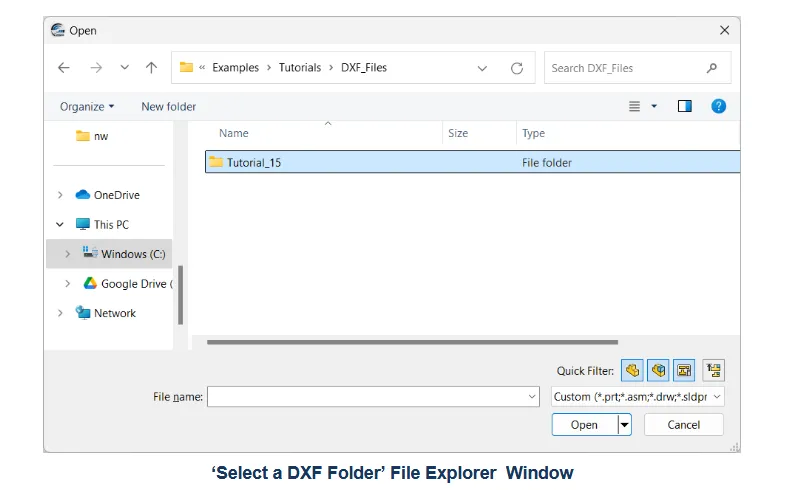Go back with the left arrow
801x490 pixels.
tap(64, 67)
